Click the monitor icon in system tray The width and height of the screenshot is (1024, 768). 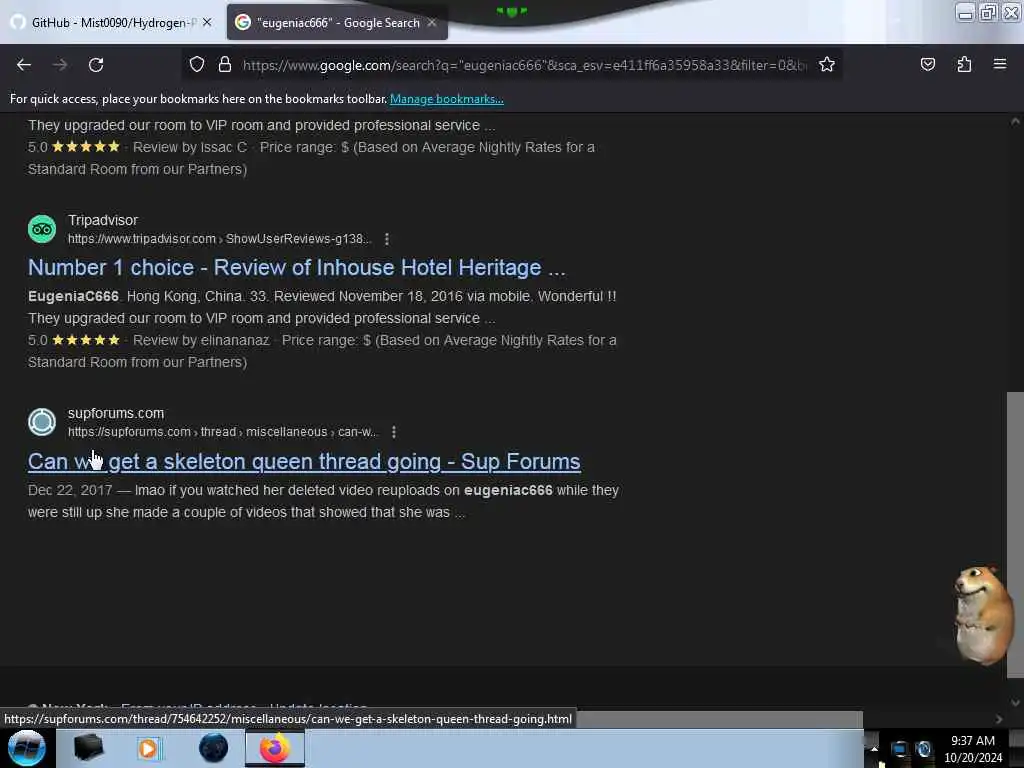point(899,749)
